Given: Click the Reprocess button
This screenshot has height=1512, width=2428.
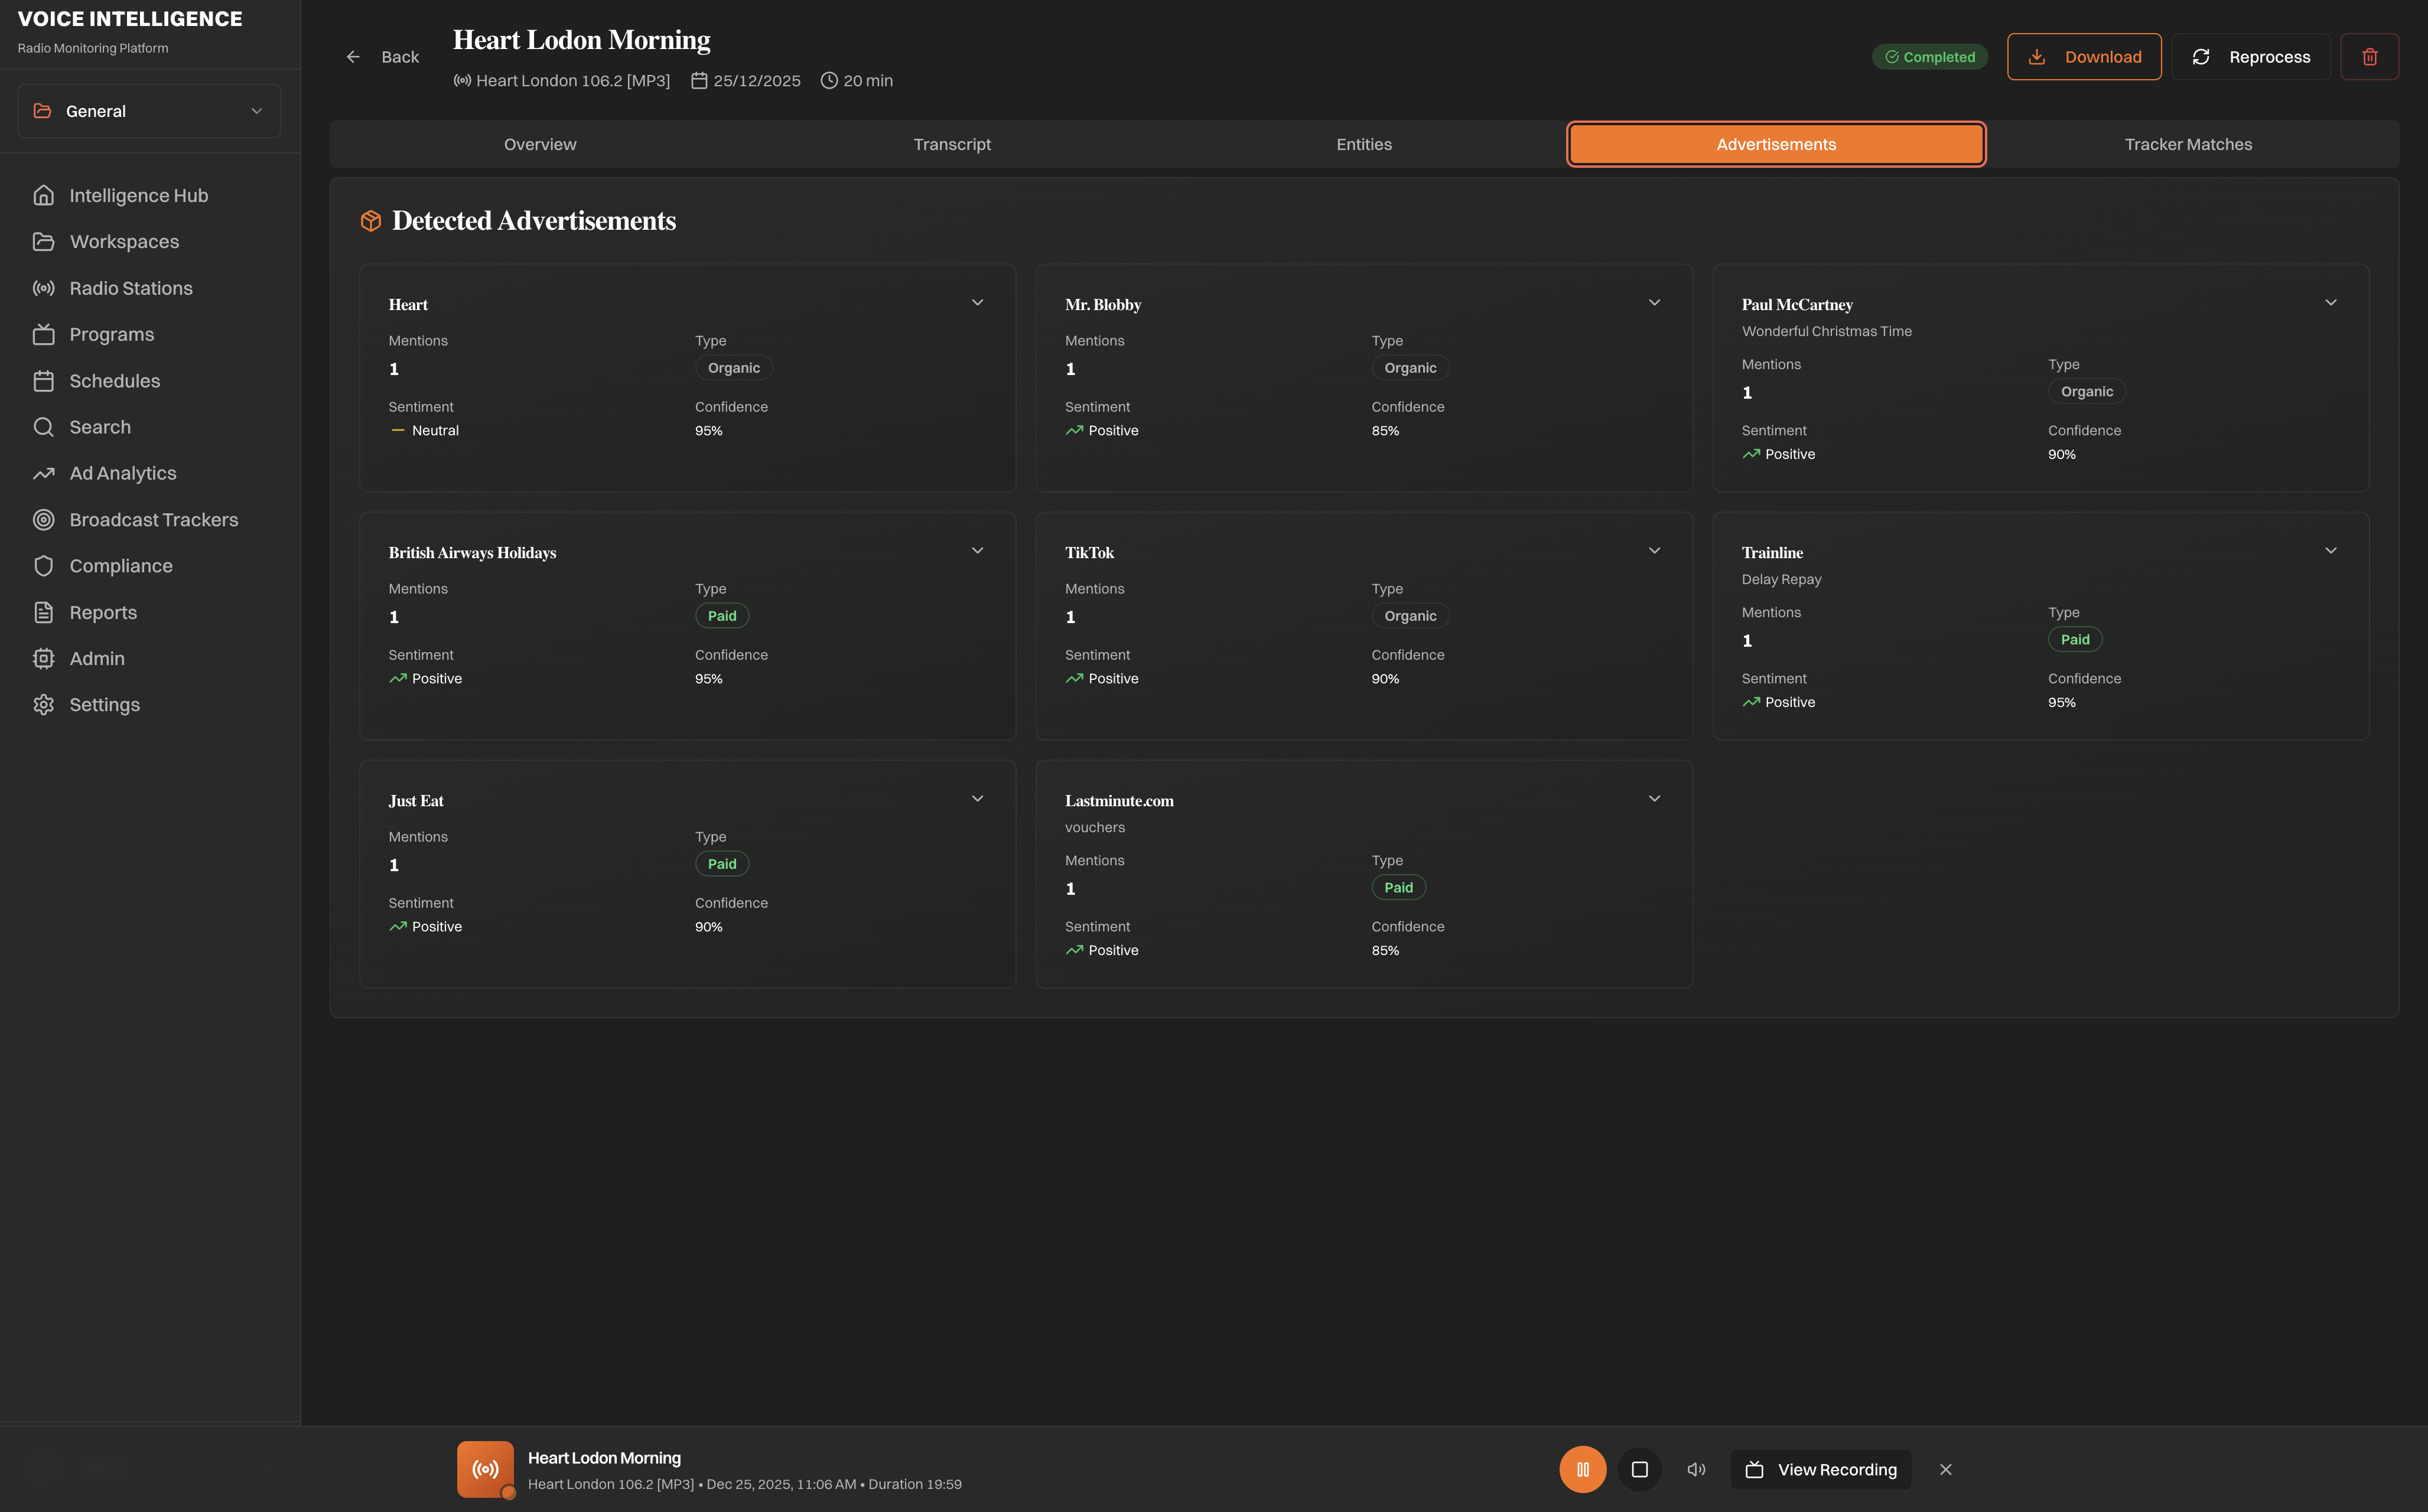Looking at the screenshot, I should click(x=2250, y=57).
